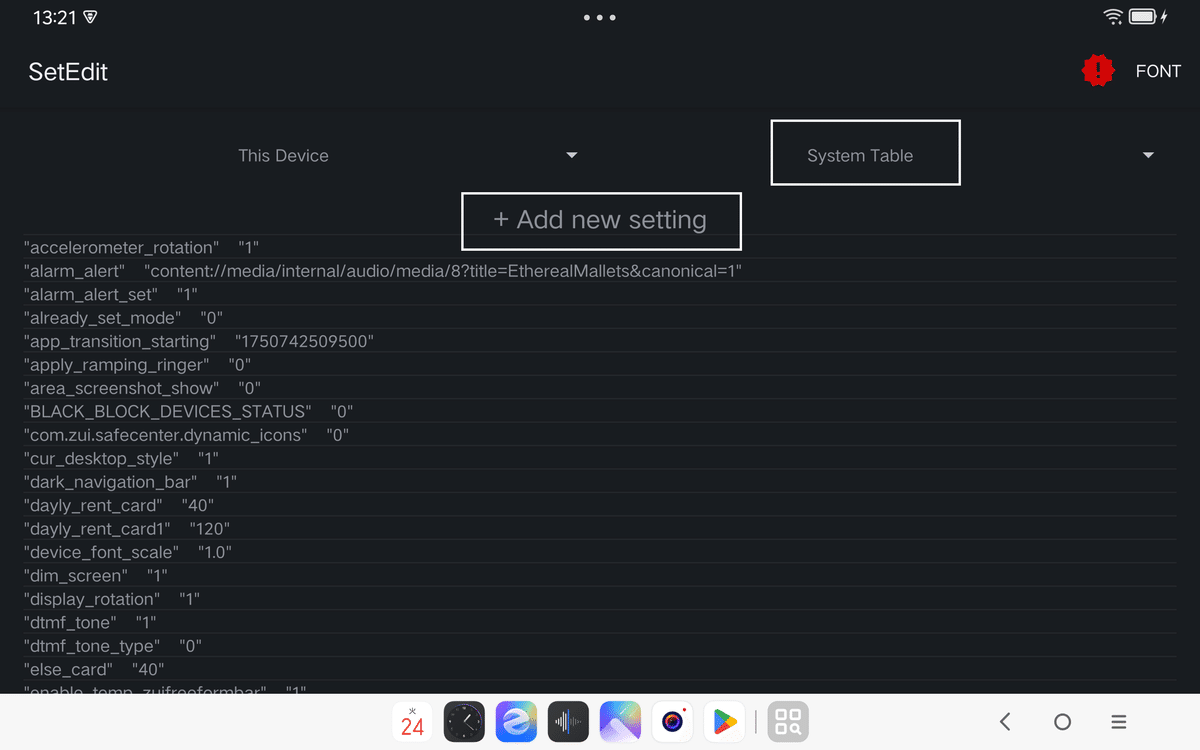Open the calendar app in the dock
Viewport: 1200px width, 750px height.
click(412, 721)
